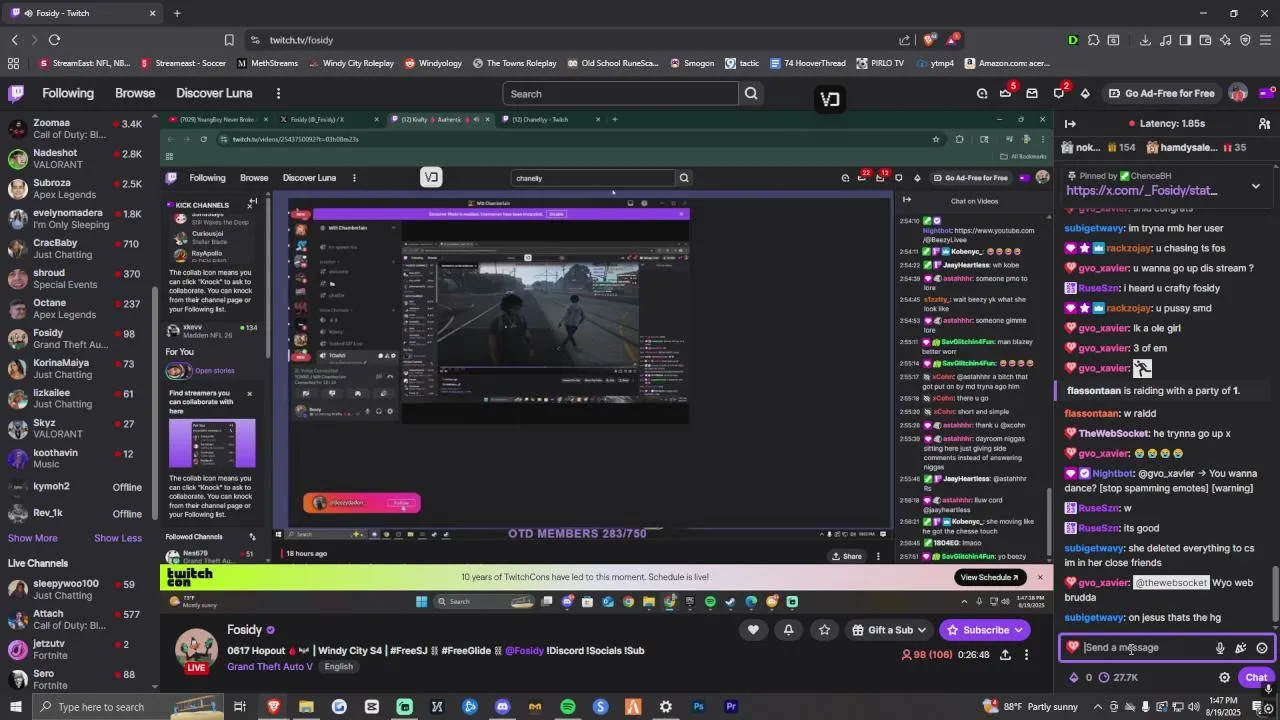Open the chat community users icon

click(x=1264, y=123)
